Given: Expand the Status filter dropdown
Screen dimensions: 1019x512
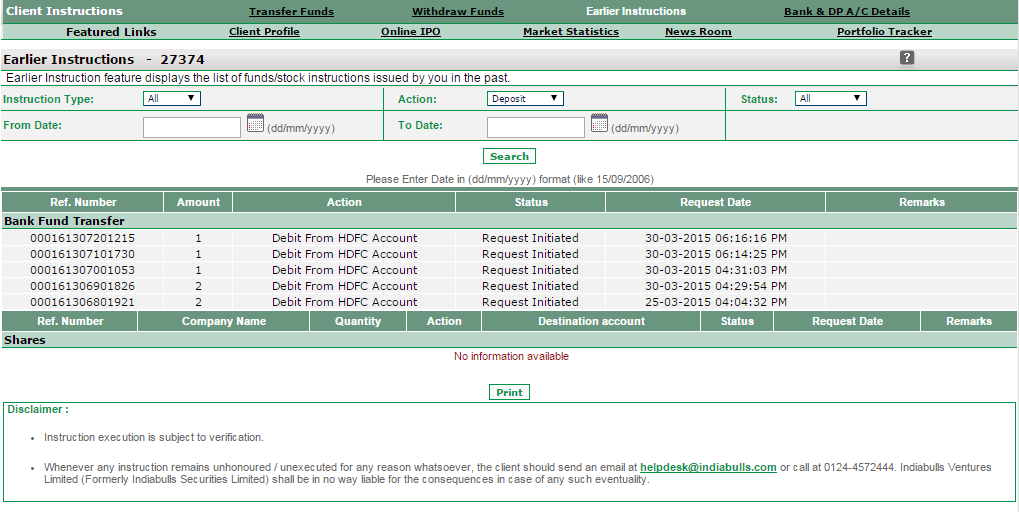Looking at the screenshot, I should pos(830,98).
